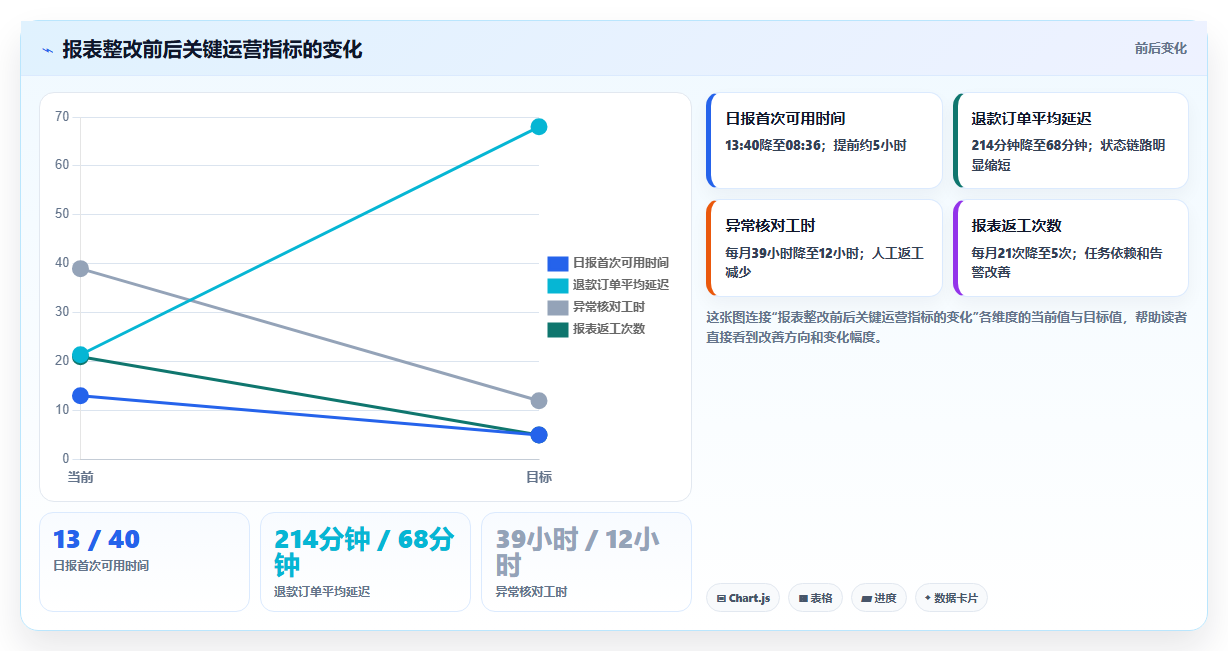
Task: Click the blue data point at 当前 near 13
Action: (80, 396)
